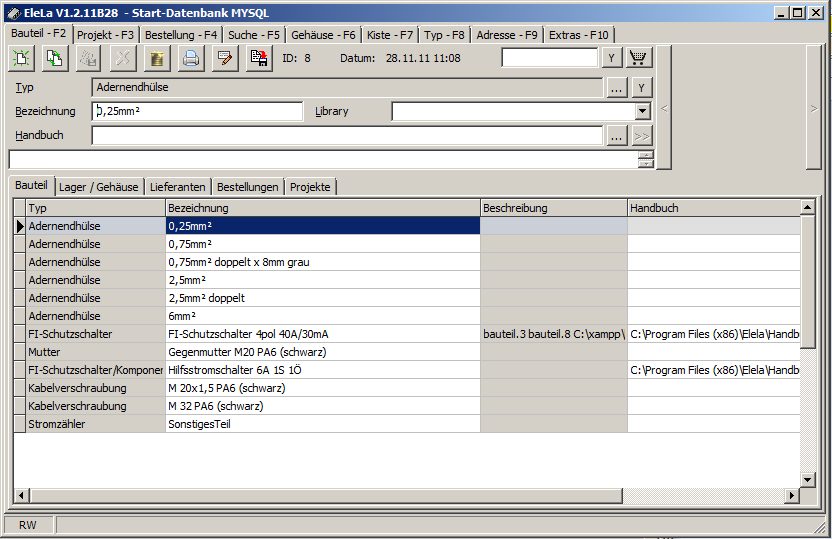The image size is (832, 539).
Task: Click into the Bezeichnung input field
Action: pyautogui.click(x=197, y=111)
